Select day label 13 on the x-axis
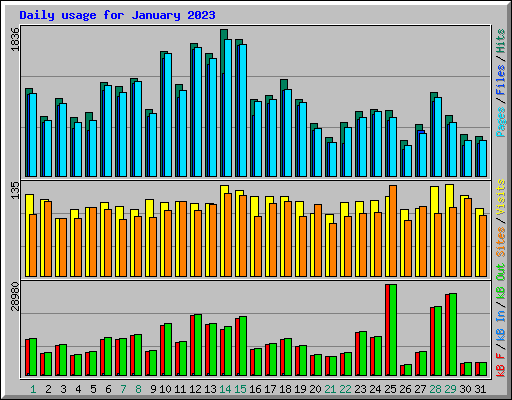The height and width of the screenshot is (400, 512). [x=210, y=389]
